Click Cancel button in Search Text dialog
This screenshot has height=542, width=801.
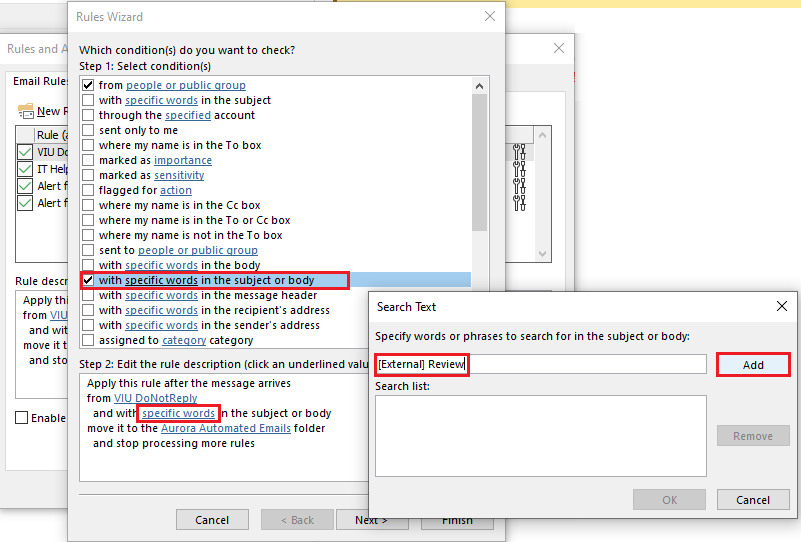753,500
